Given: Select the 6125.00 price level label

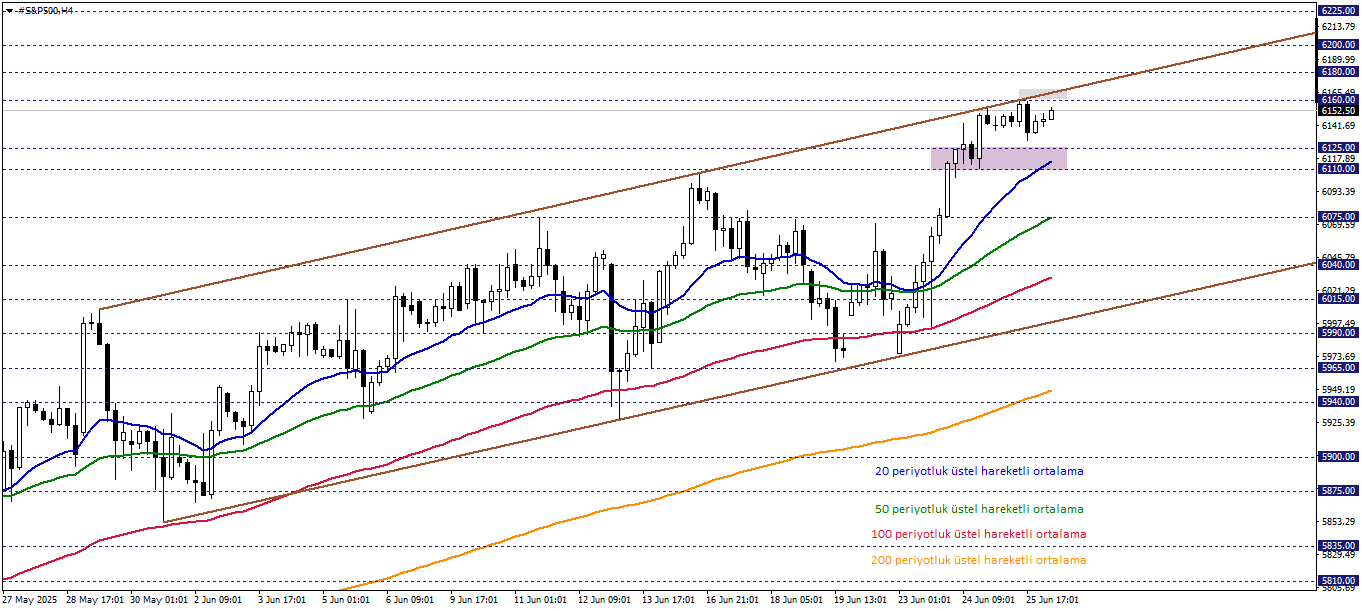Looking at the screenshot, I should coord(1338,147).
